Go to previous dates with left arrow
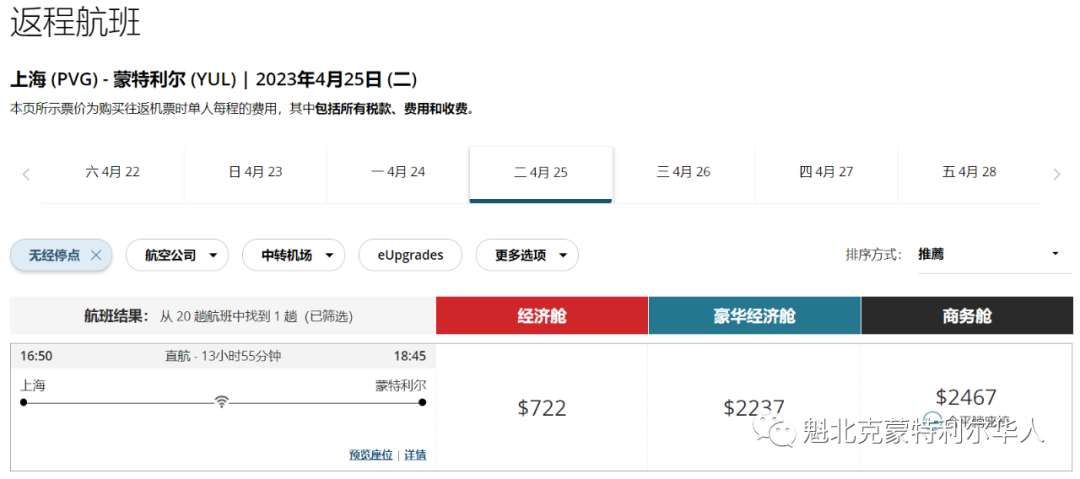1080x479 pixels. coord(26,174)
